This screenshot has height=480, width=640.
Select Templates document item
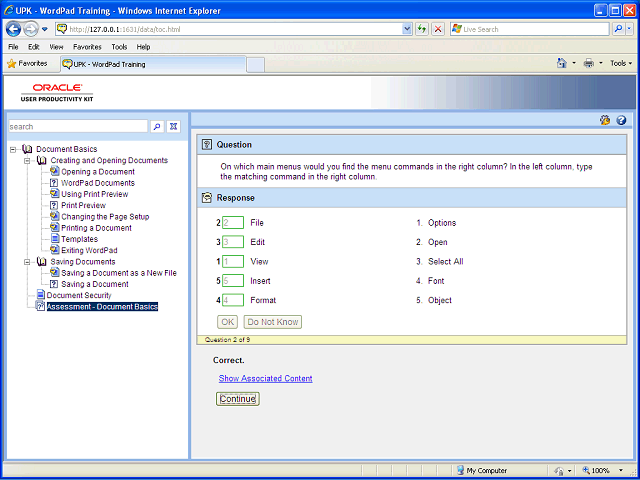click(80, 239)
